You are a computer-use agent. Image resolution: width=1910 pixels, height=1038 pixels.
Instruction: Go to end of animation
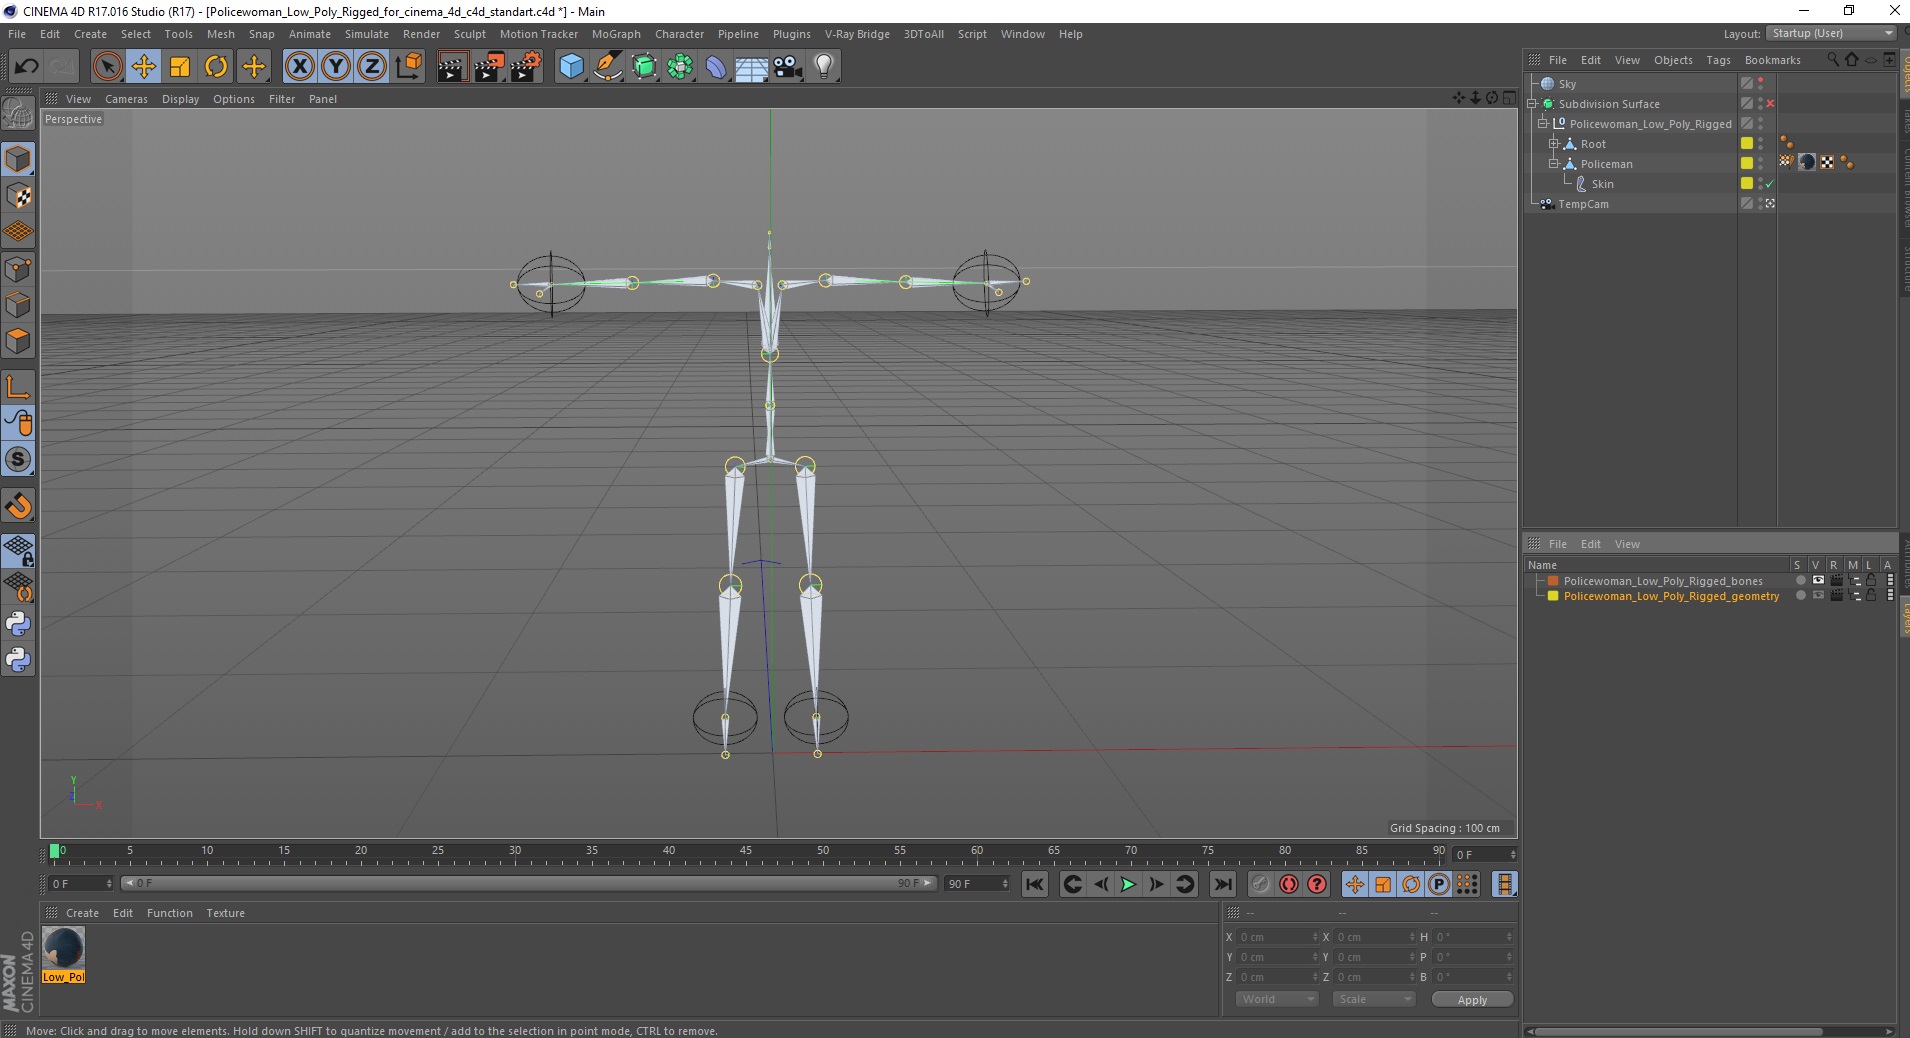1223,884
